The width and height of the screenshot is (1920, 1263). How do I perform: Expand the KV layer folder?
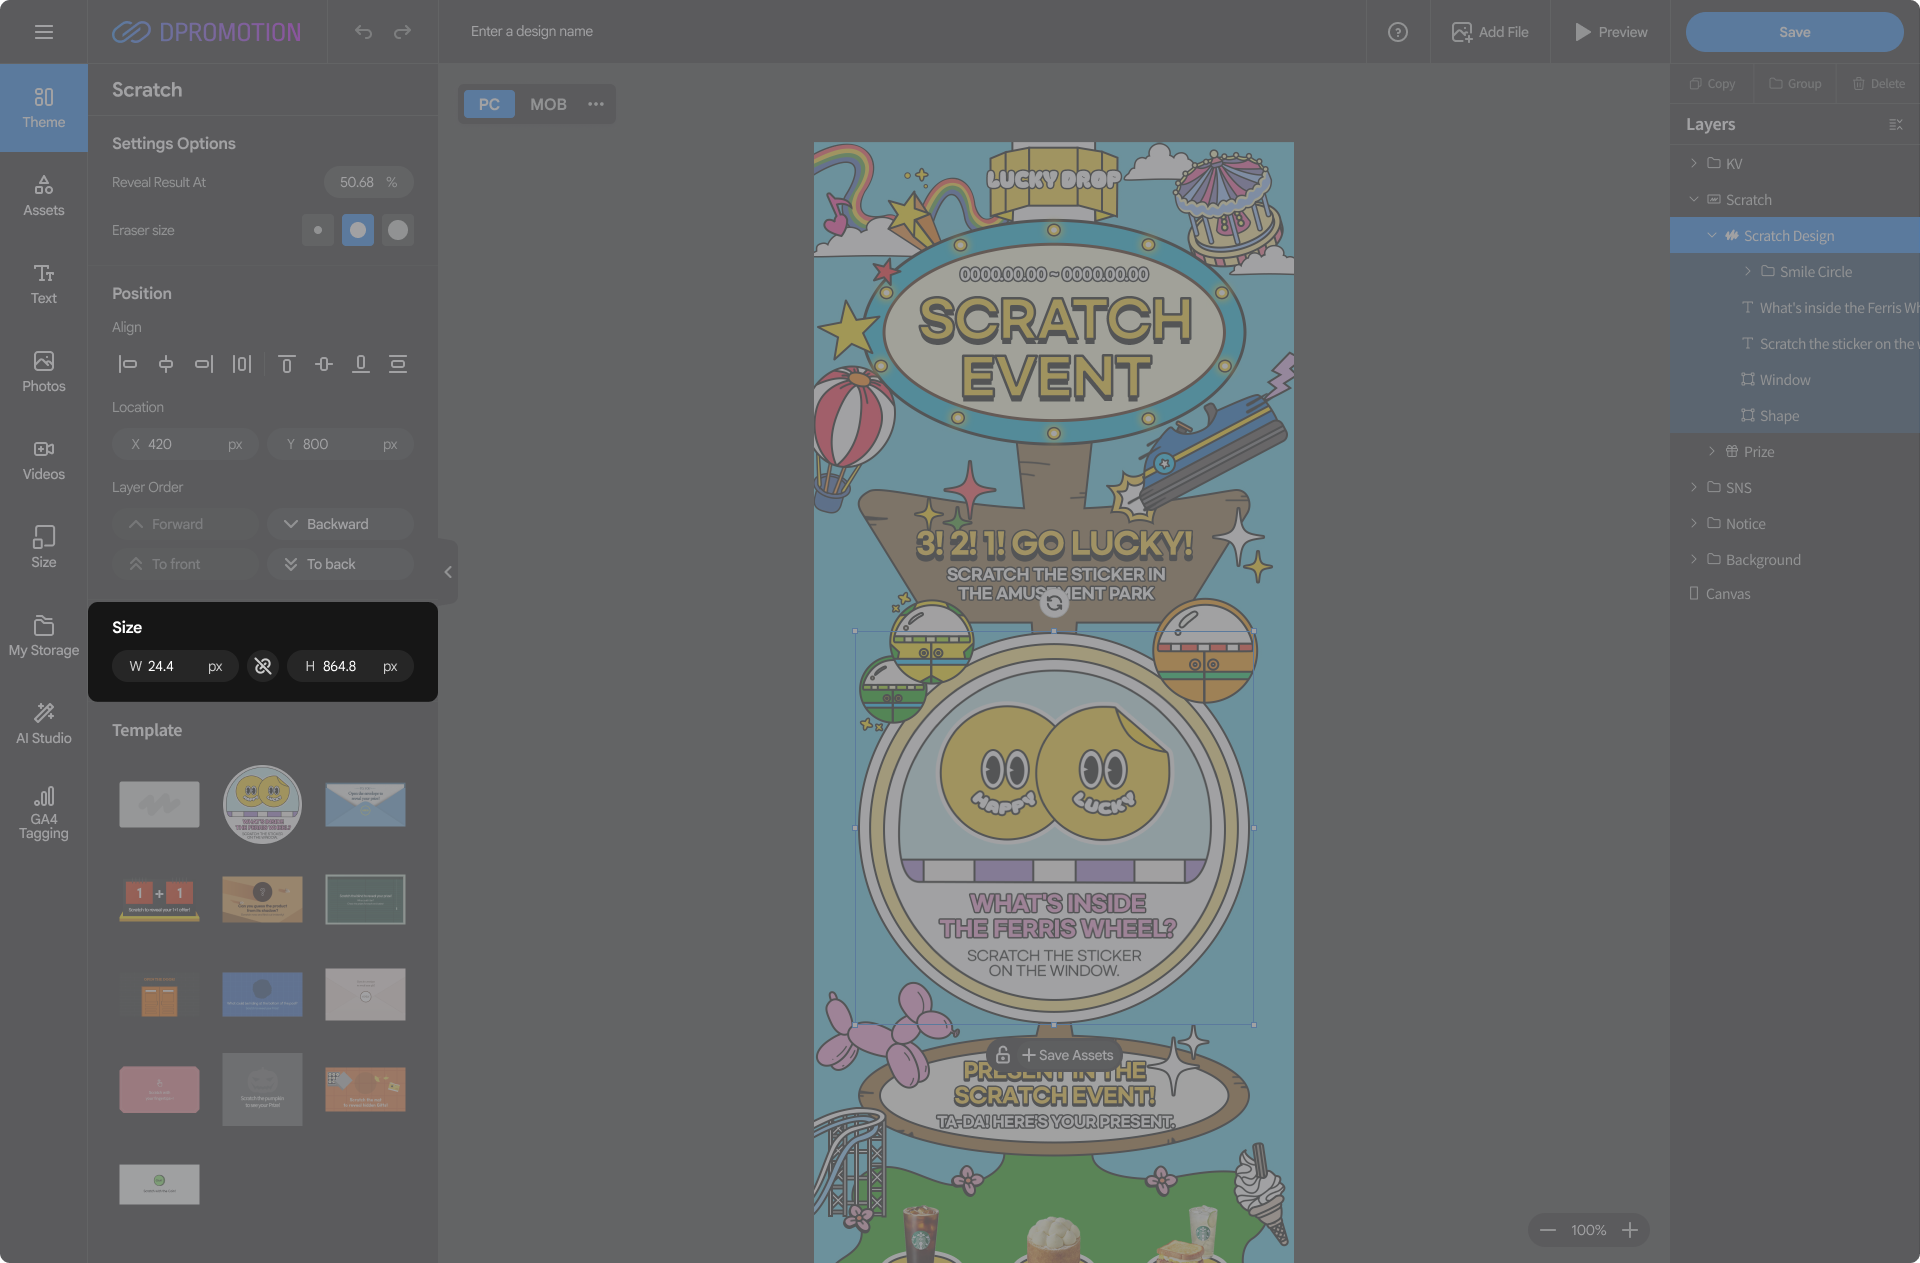pos(1694,163)
